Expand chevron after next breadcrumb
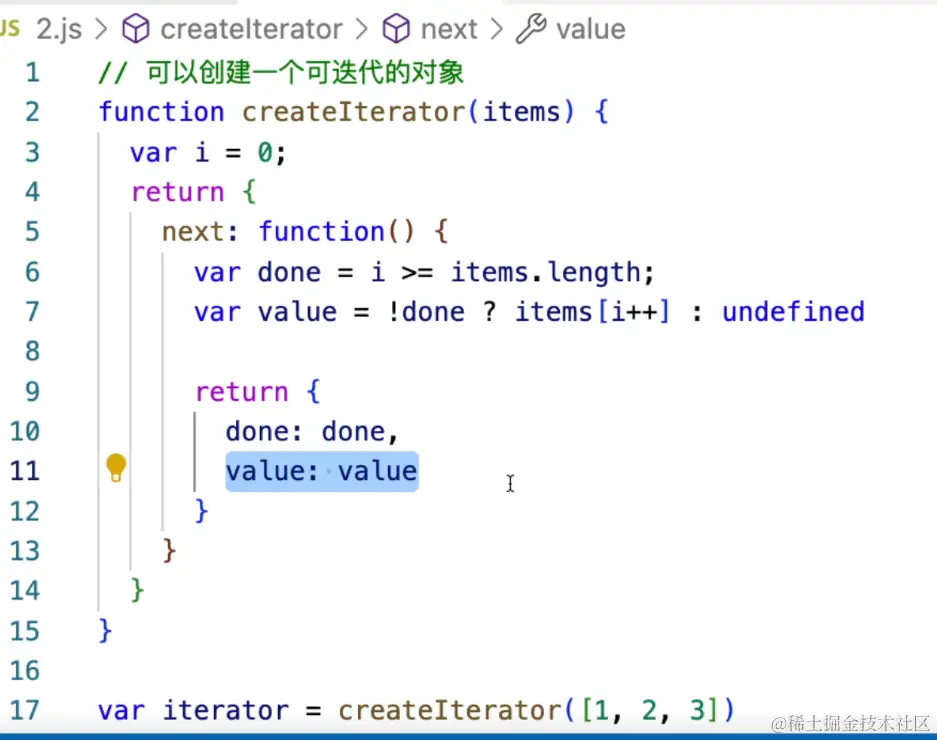 497,29
